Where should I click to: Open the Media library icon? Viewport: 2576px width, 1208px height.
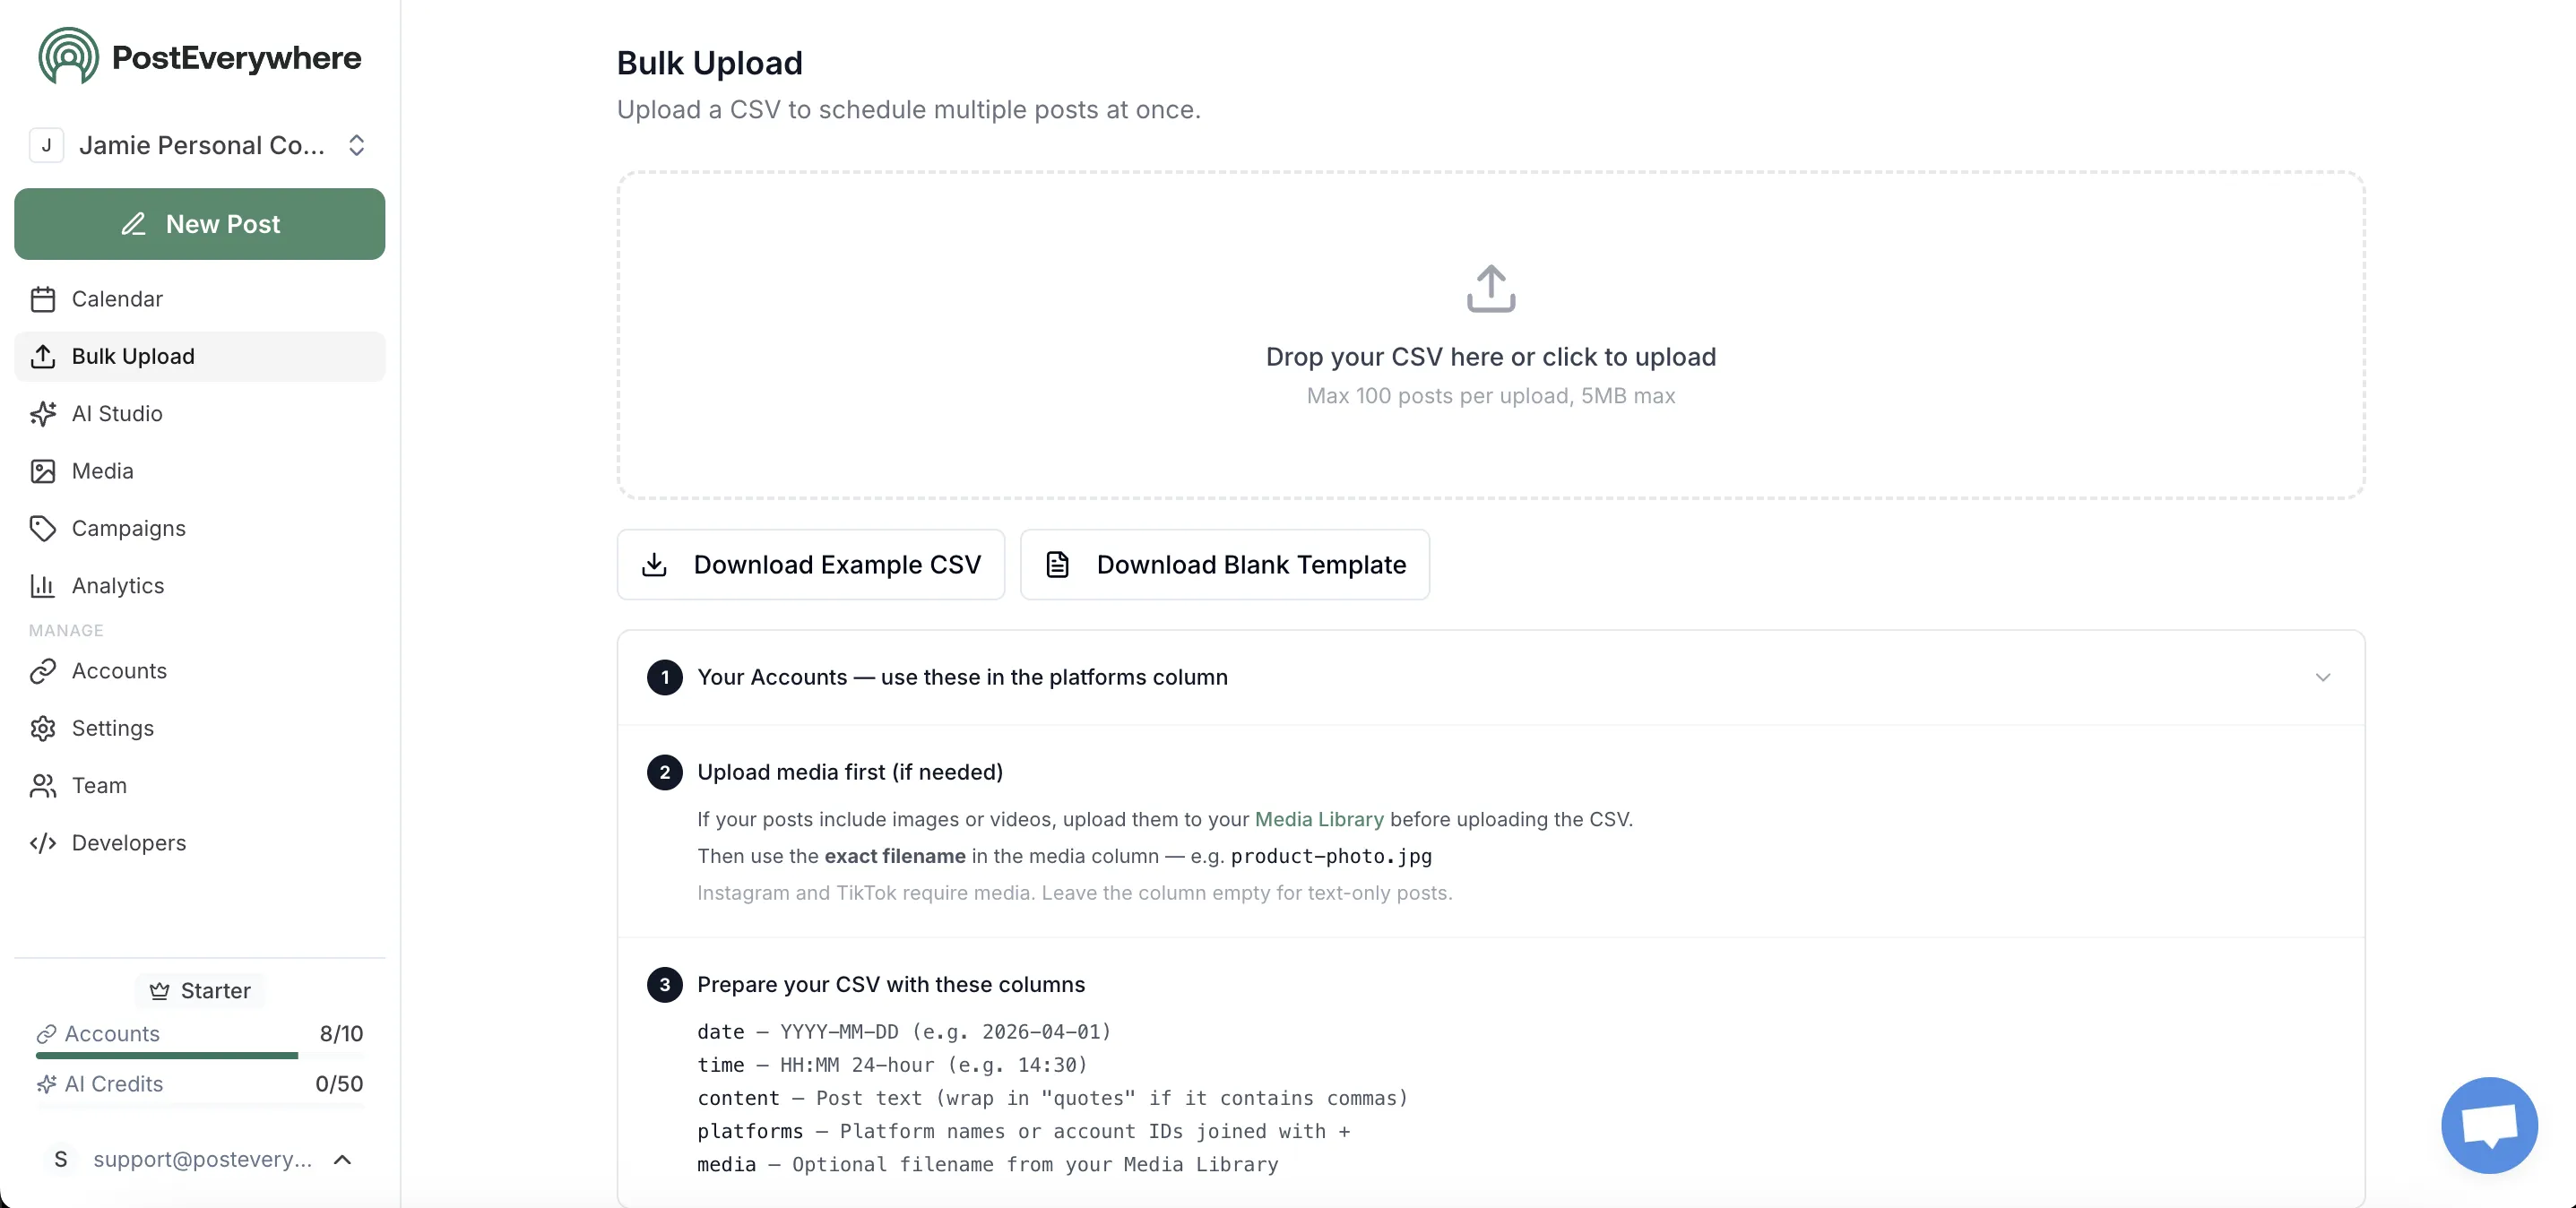[43, 470]
